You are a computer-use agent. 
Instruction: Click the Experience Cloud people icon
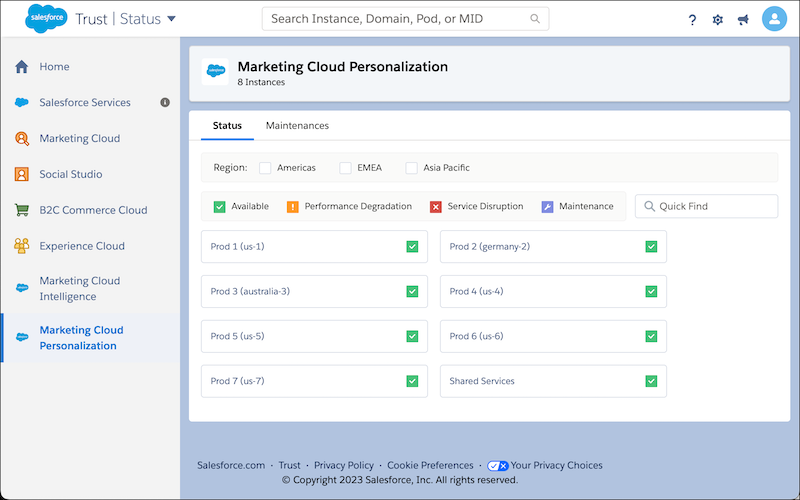[21, 246]
